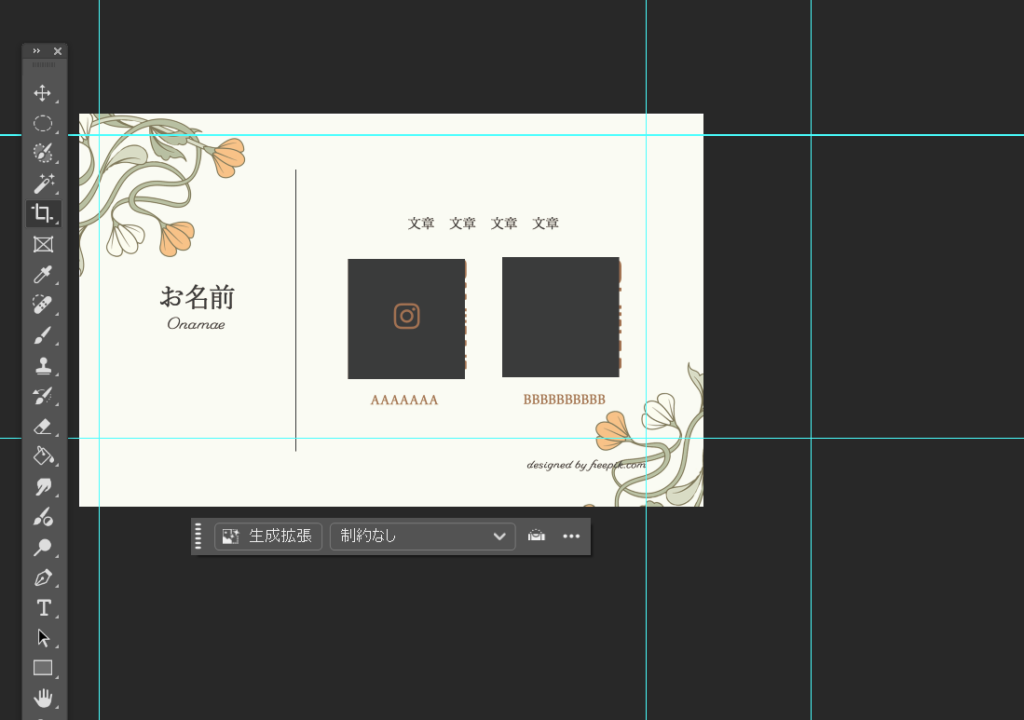
Task: Pick the Eraser tool
Action: (x=43, y=426)
